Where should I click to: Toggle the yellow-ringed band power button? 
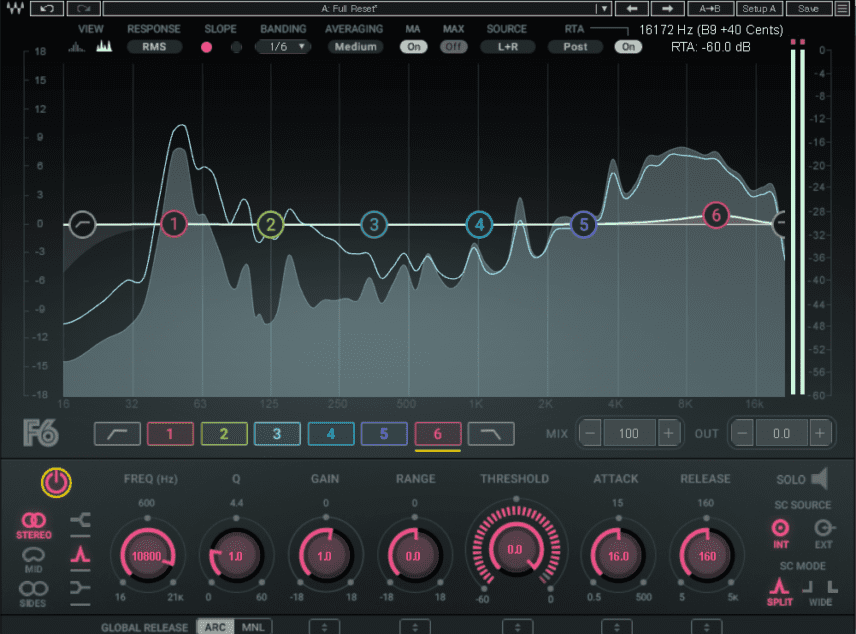[x=56, y=483]
